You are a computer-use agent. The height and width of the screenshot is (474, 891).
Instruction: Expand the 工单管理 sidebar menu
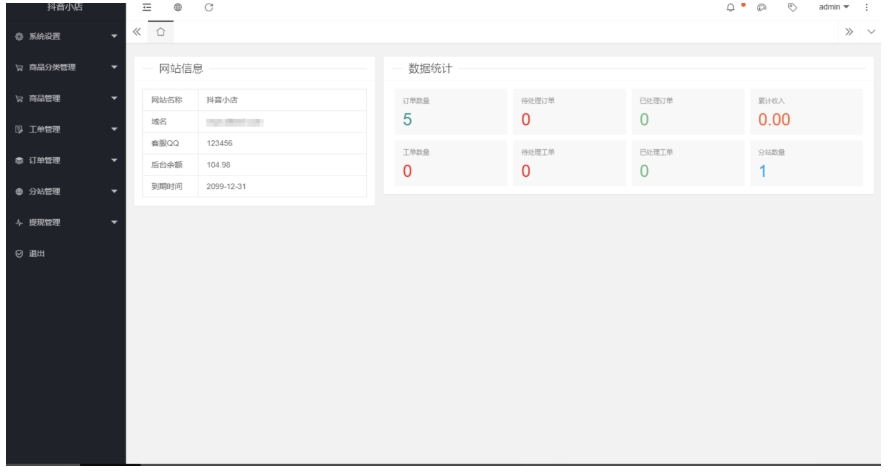click(66, 129)
